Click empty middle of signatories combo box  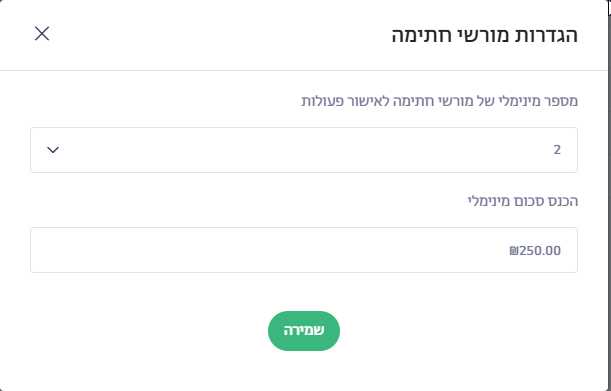coord(304,150)
